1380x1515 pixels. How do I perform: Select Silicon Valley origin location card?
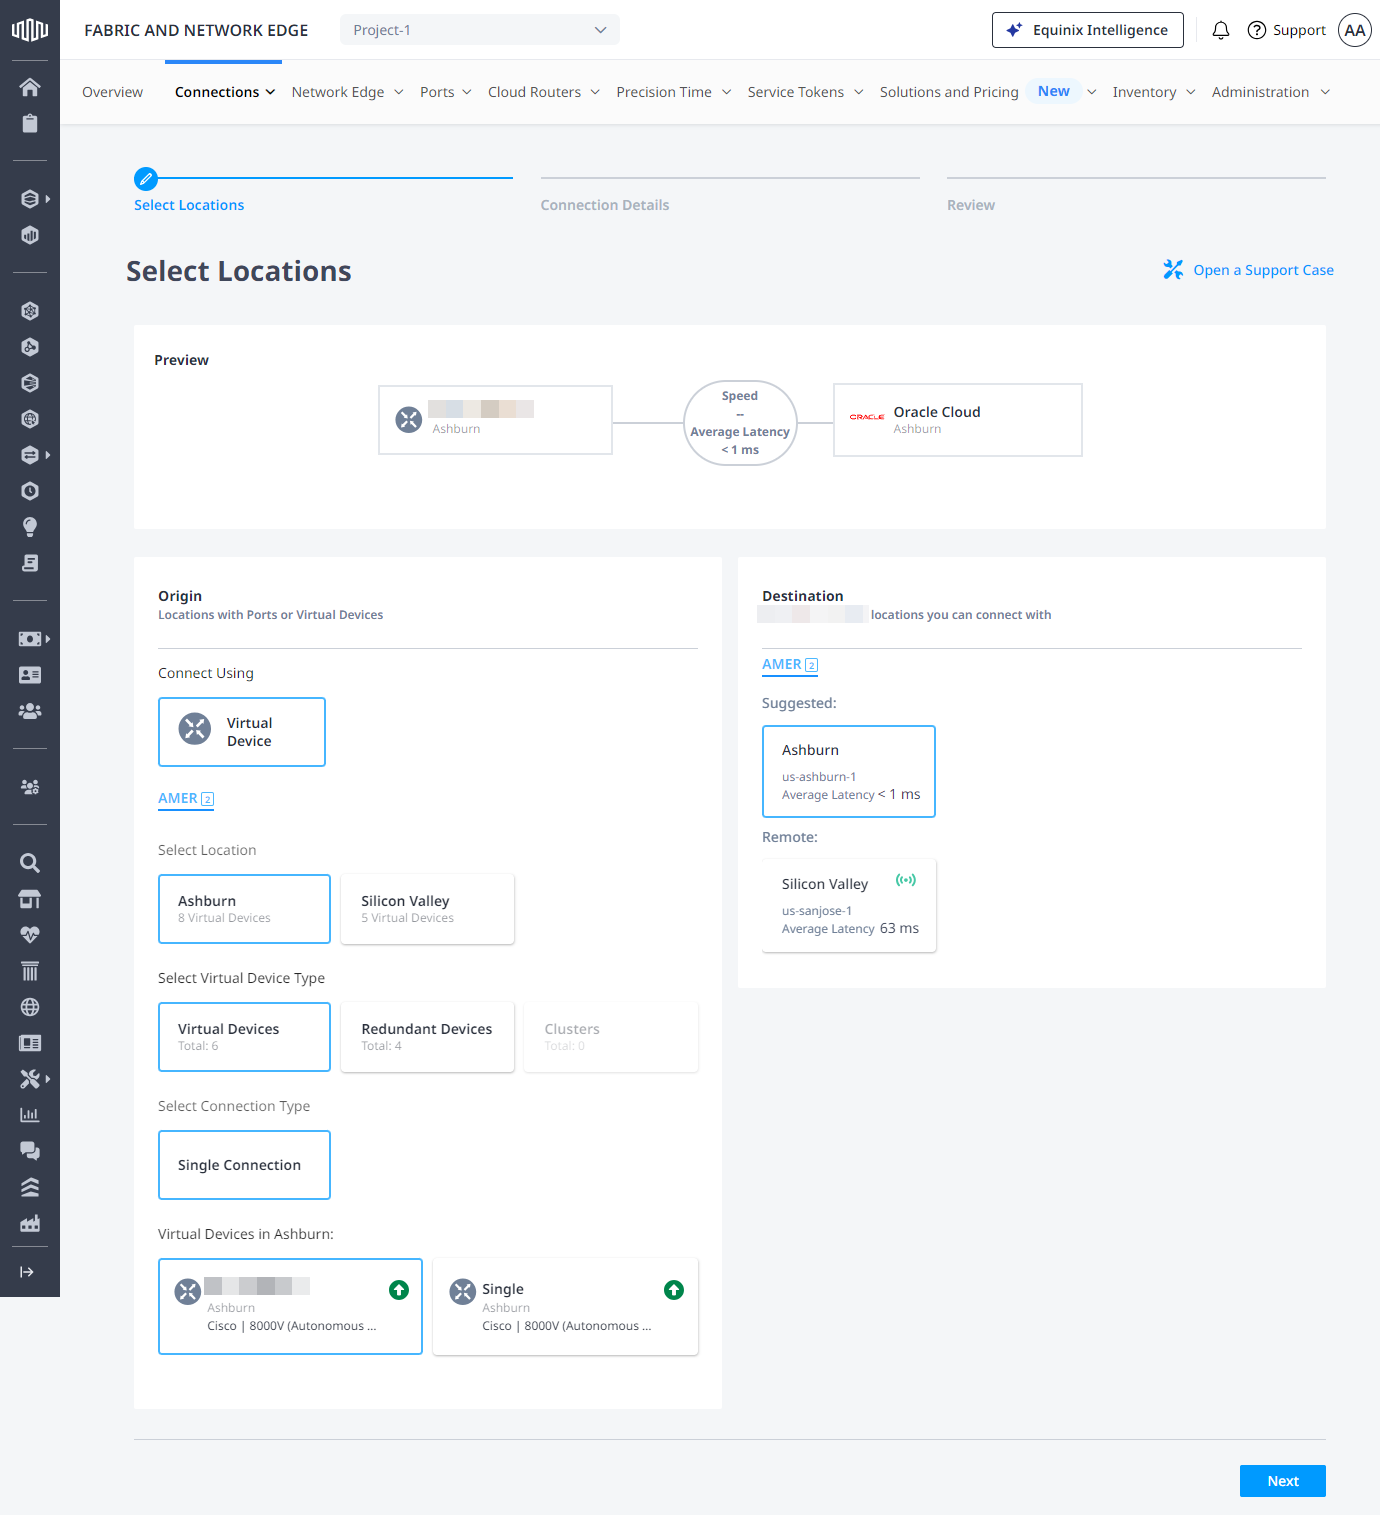428,909
